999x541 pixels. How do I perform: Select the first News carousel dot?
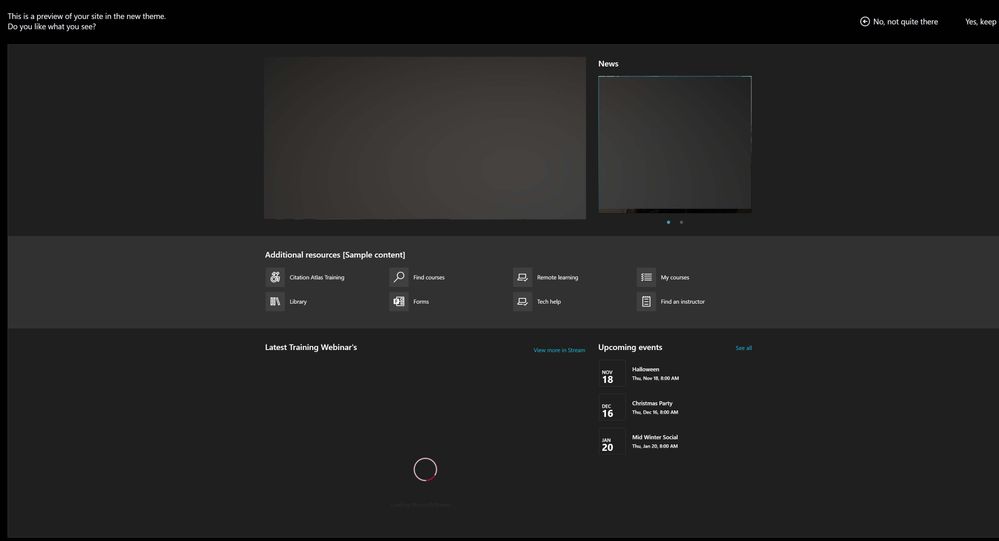click(x=668, y=222)
